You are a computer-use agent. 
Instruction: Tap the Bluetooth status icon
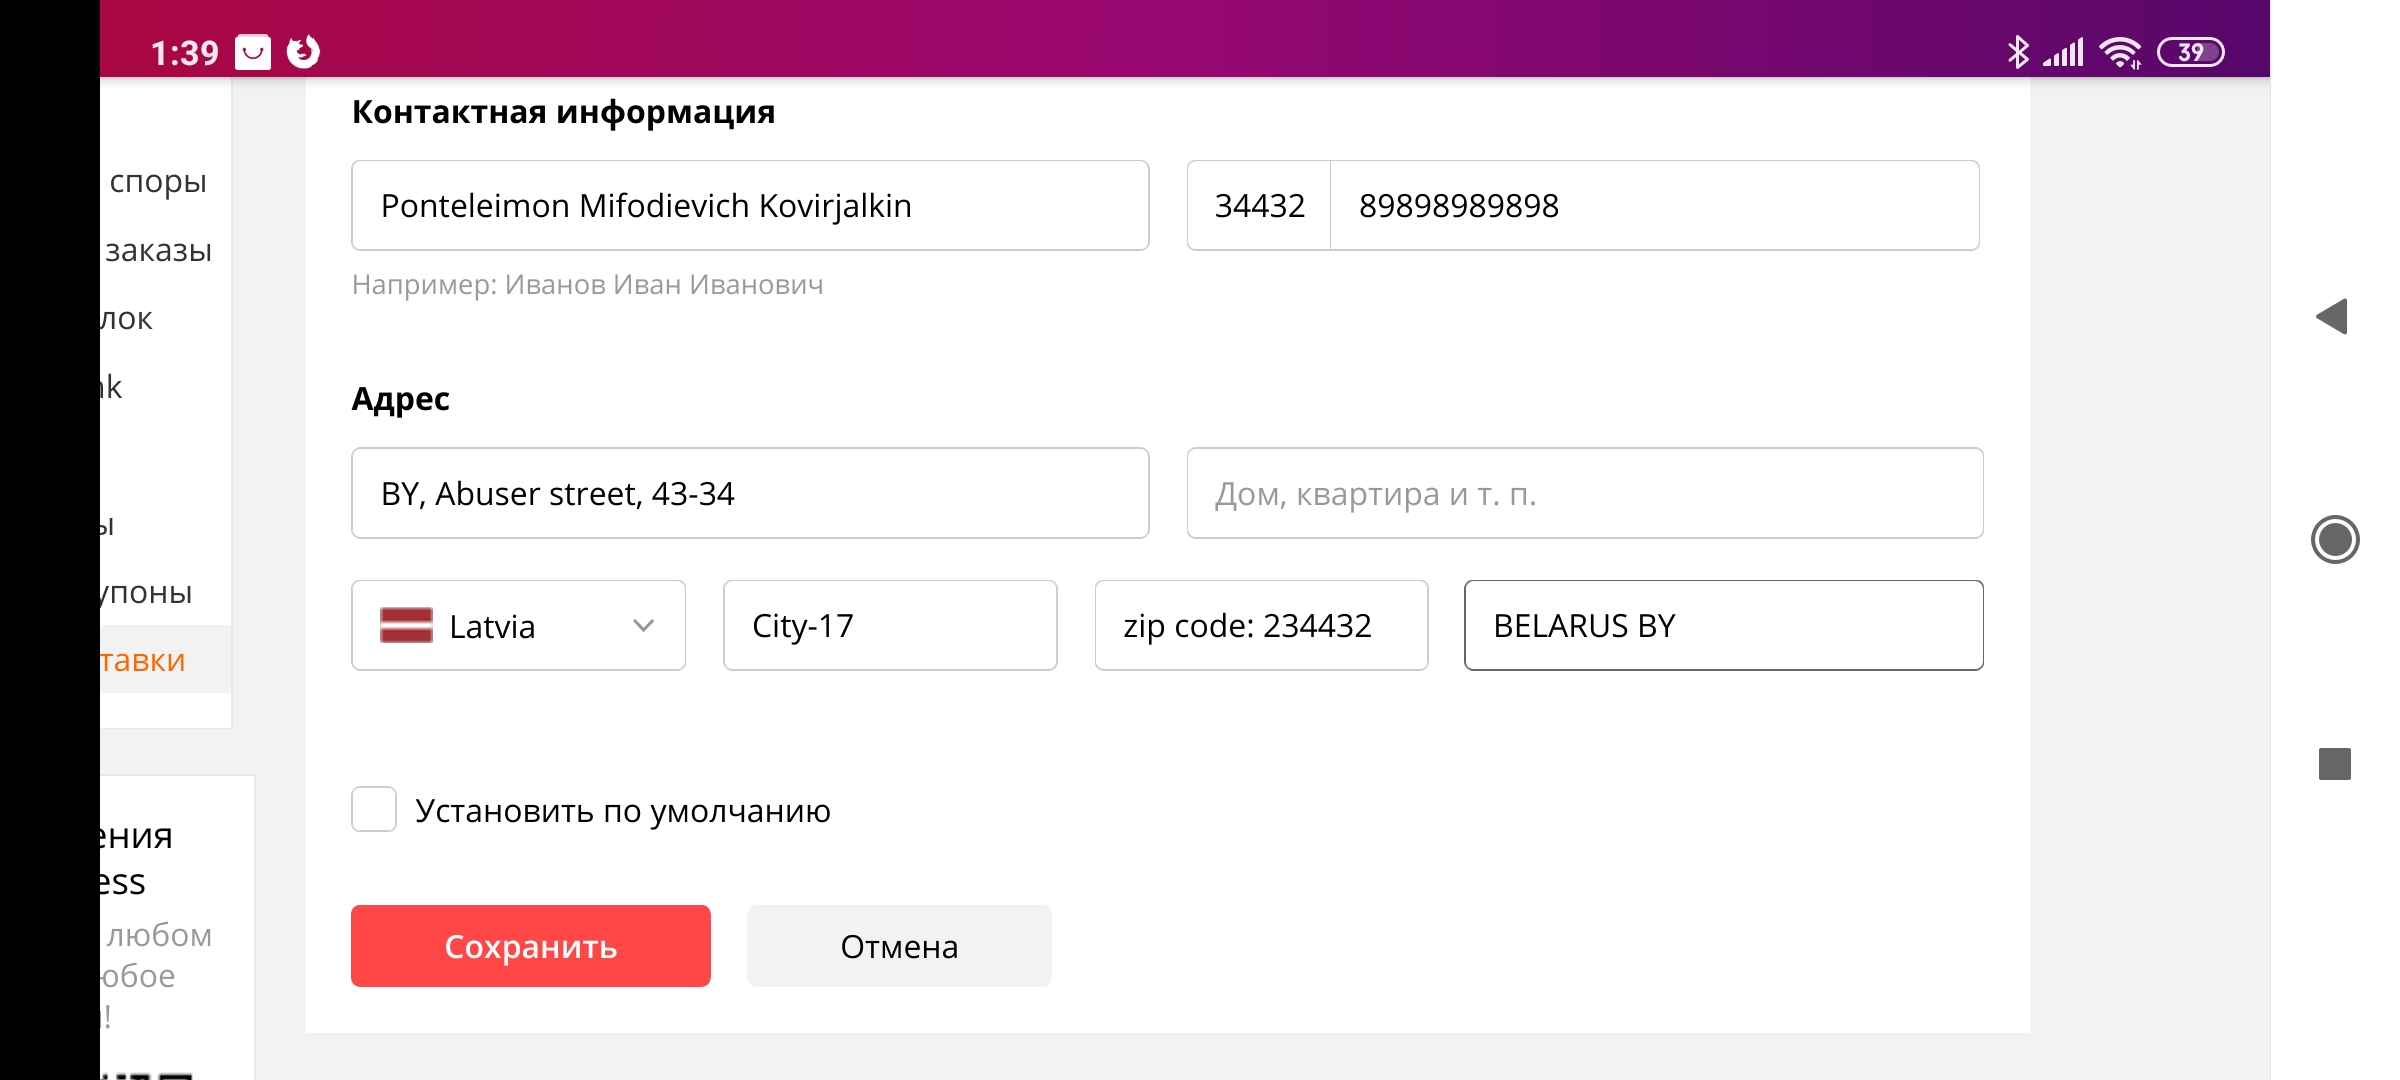2018,52
